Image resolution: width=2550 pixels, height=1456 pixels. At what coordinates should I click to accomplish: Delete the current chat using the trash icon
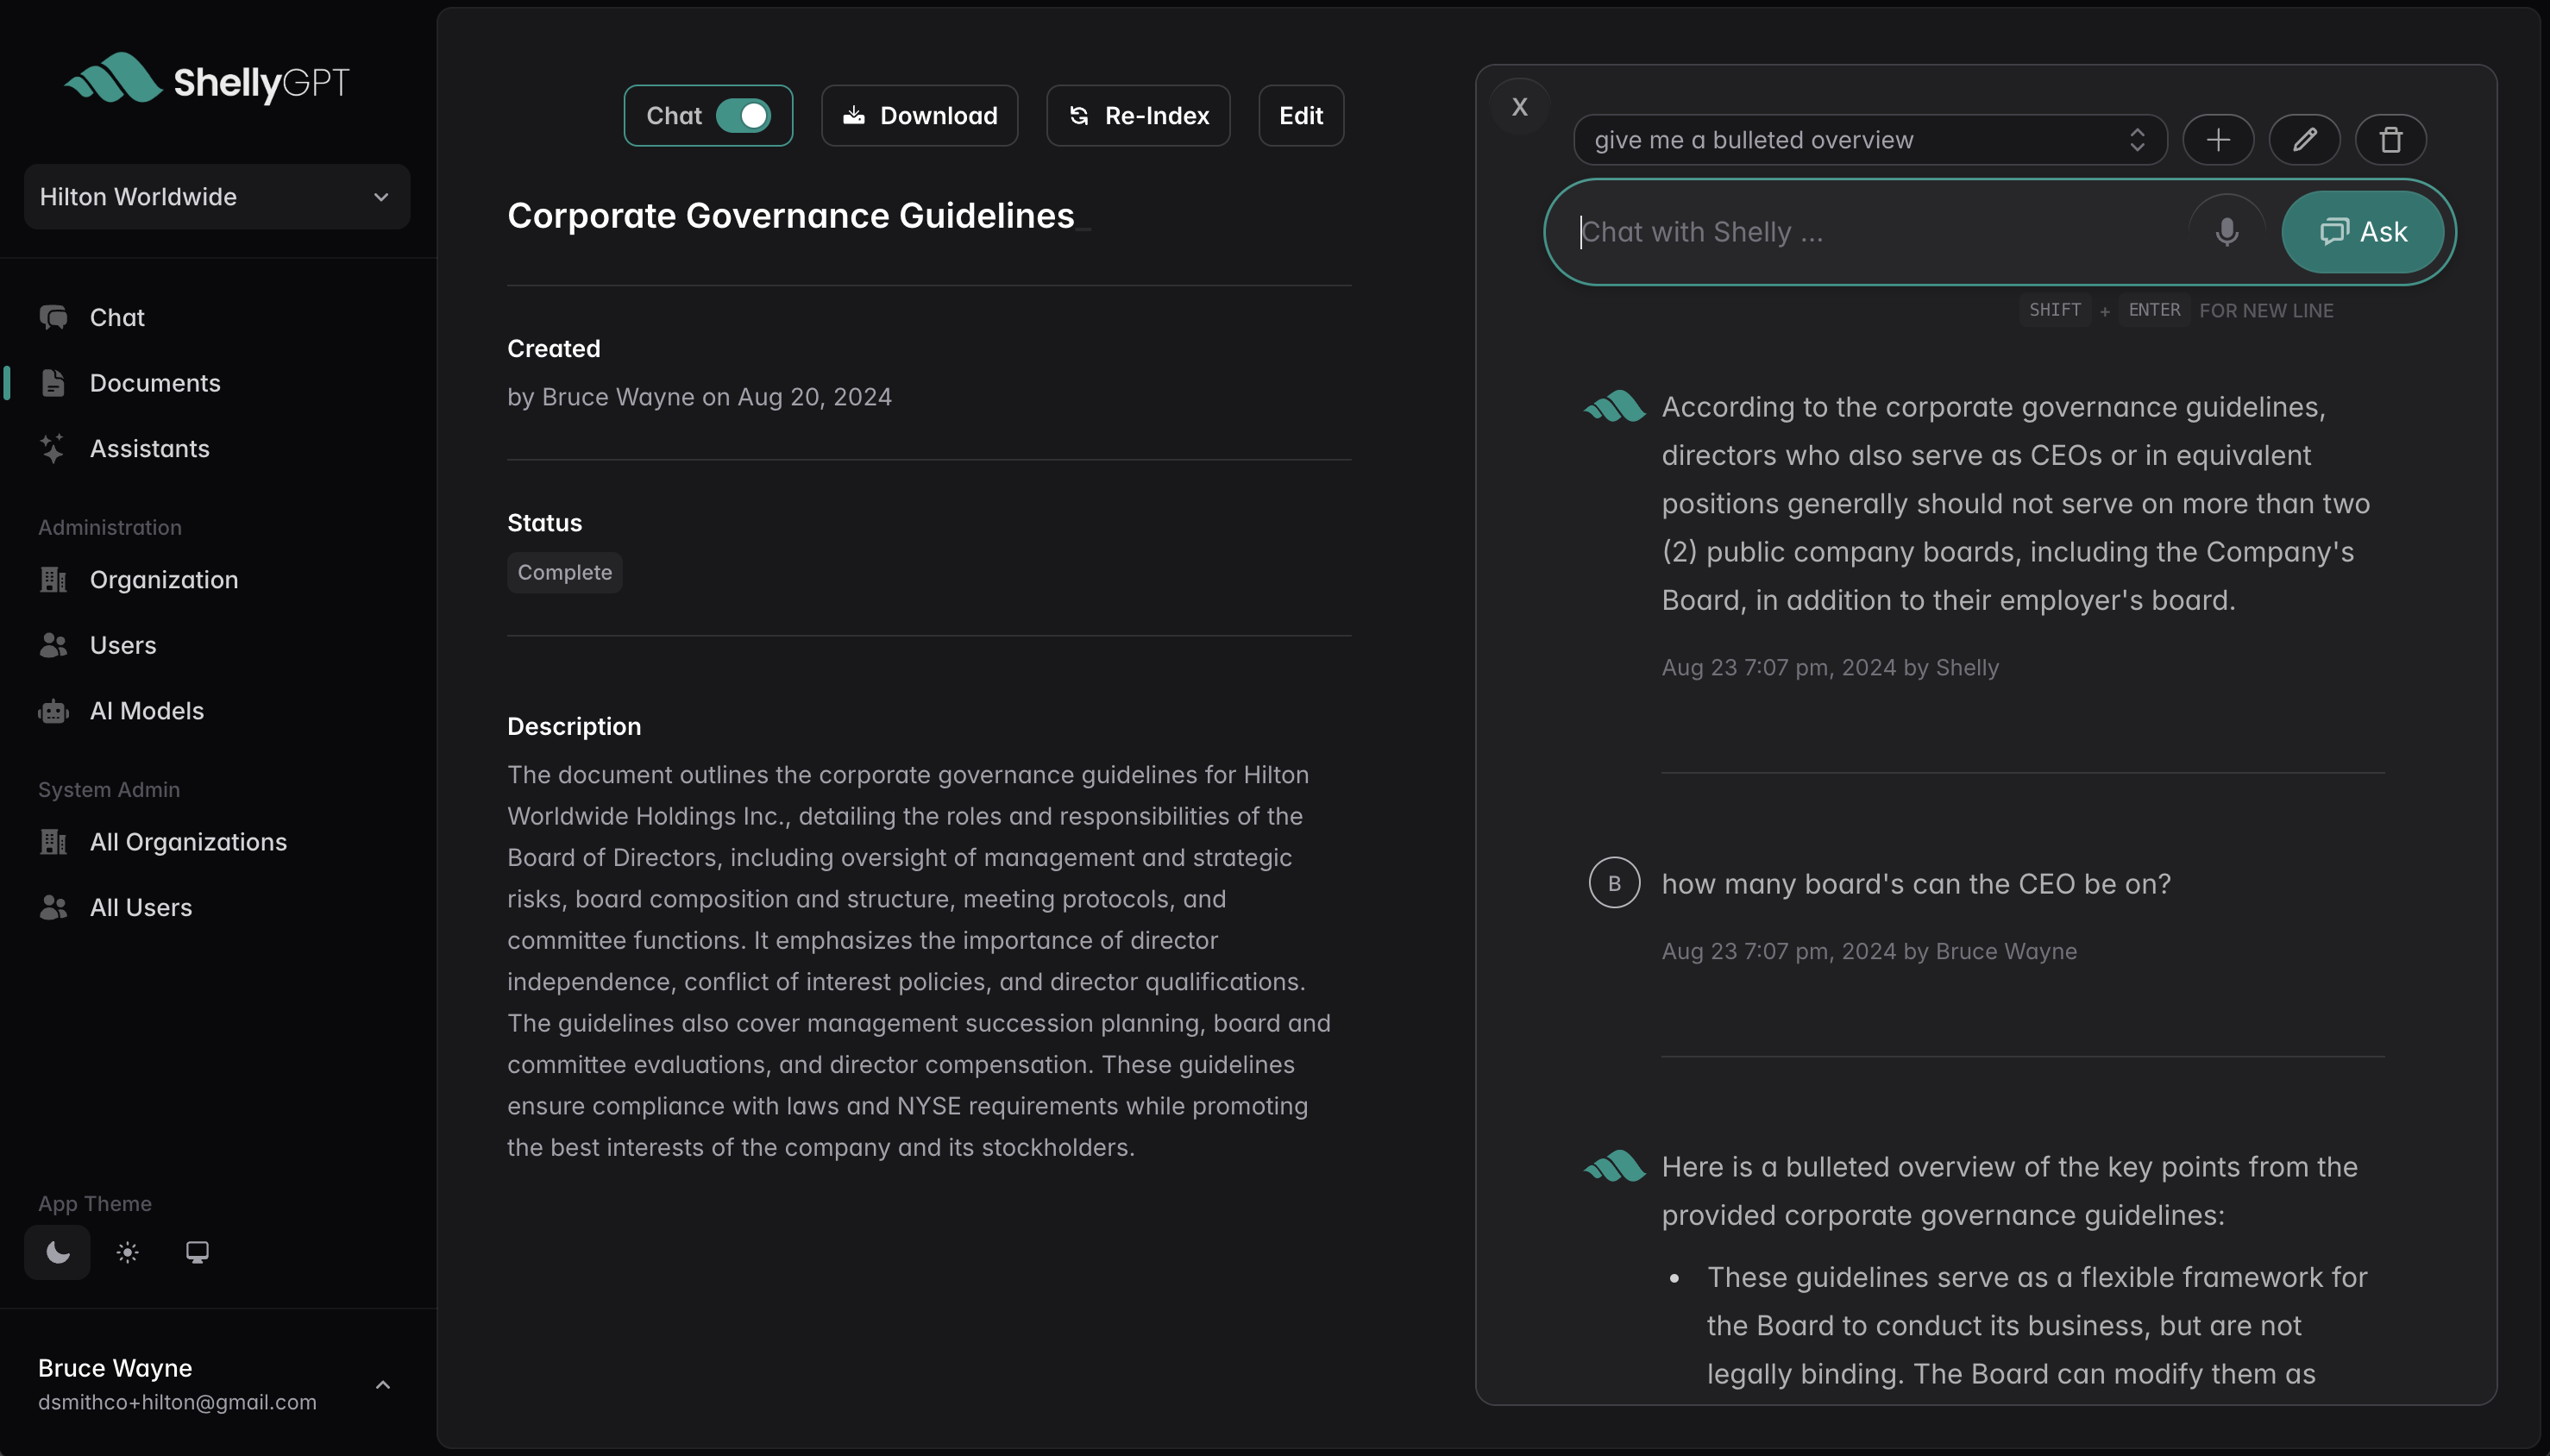coord(2390,139)
